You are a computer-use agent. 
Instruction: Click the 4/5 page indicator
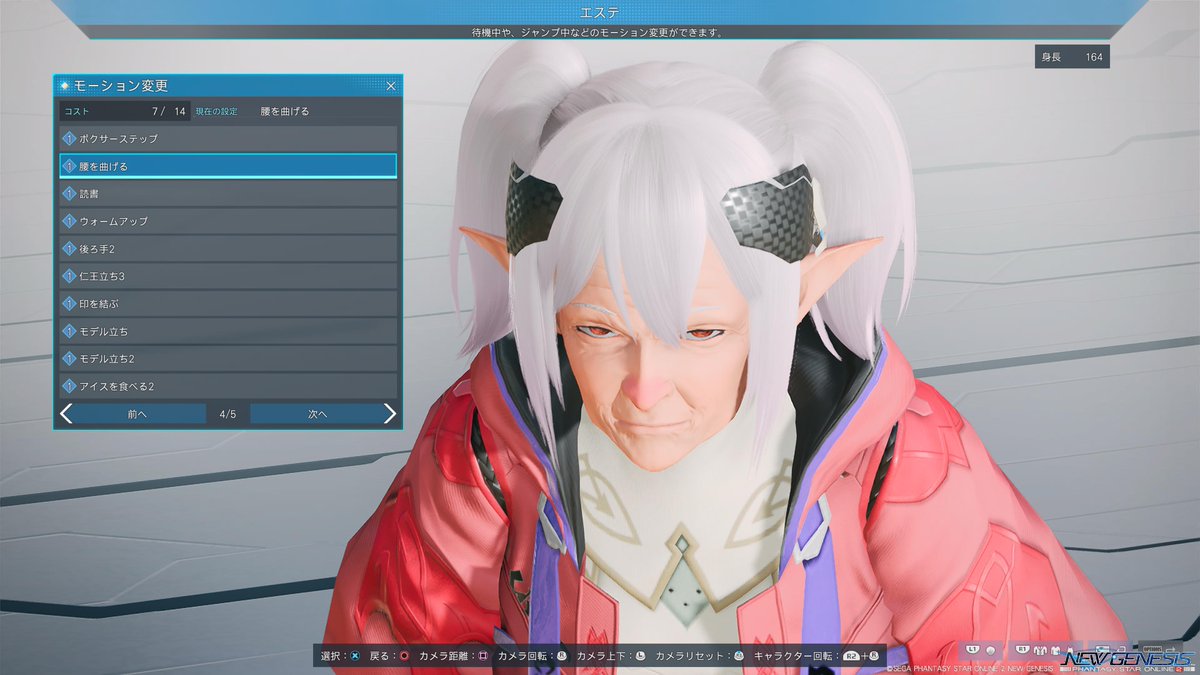[228, 413]
